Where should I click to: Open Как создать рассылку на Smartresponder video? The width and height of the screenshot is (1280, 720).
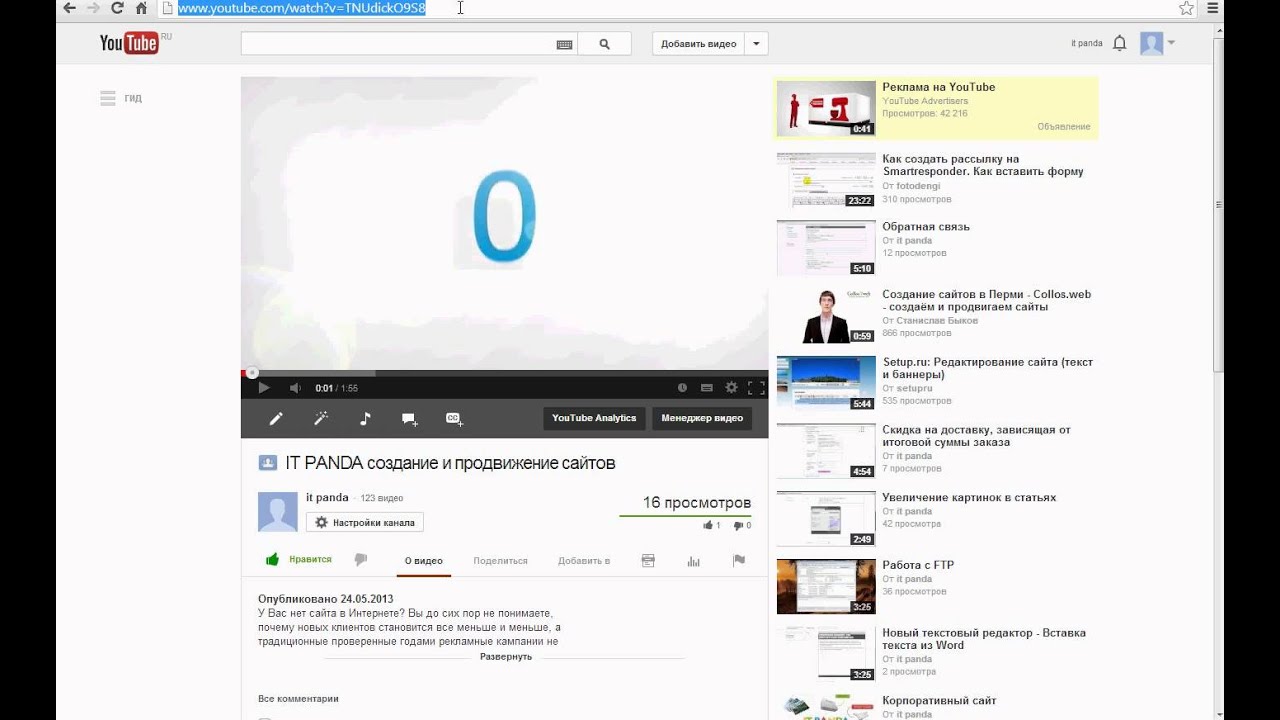pyautogui.click(x=983, y=165)
